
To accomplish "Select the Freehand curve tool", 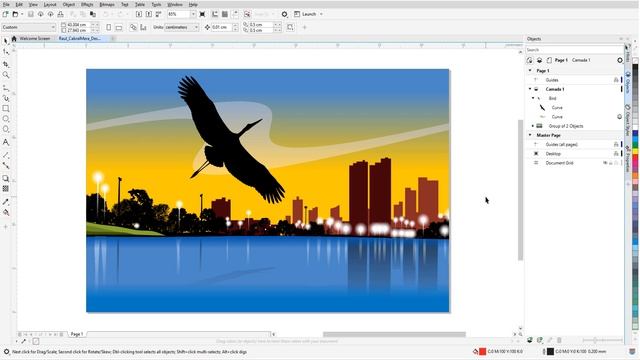I will pos(6,88).
